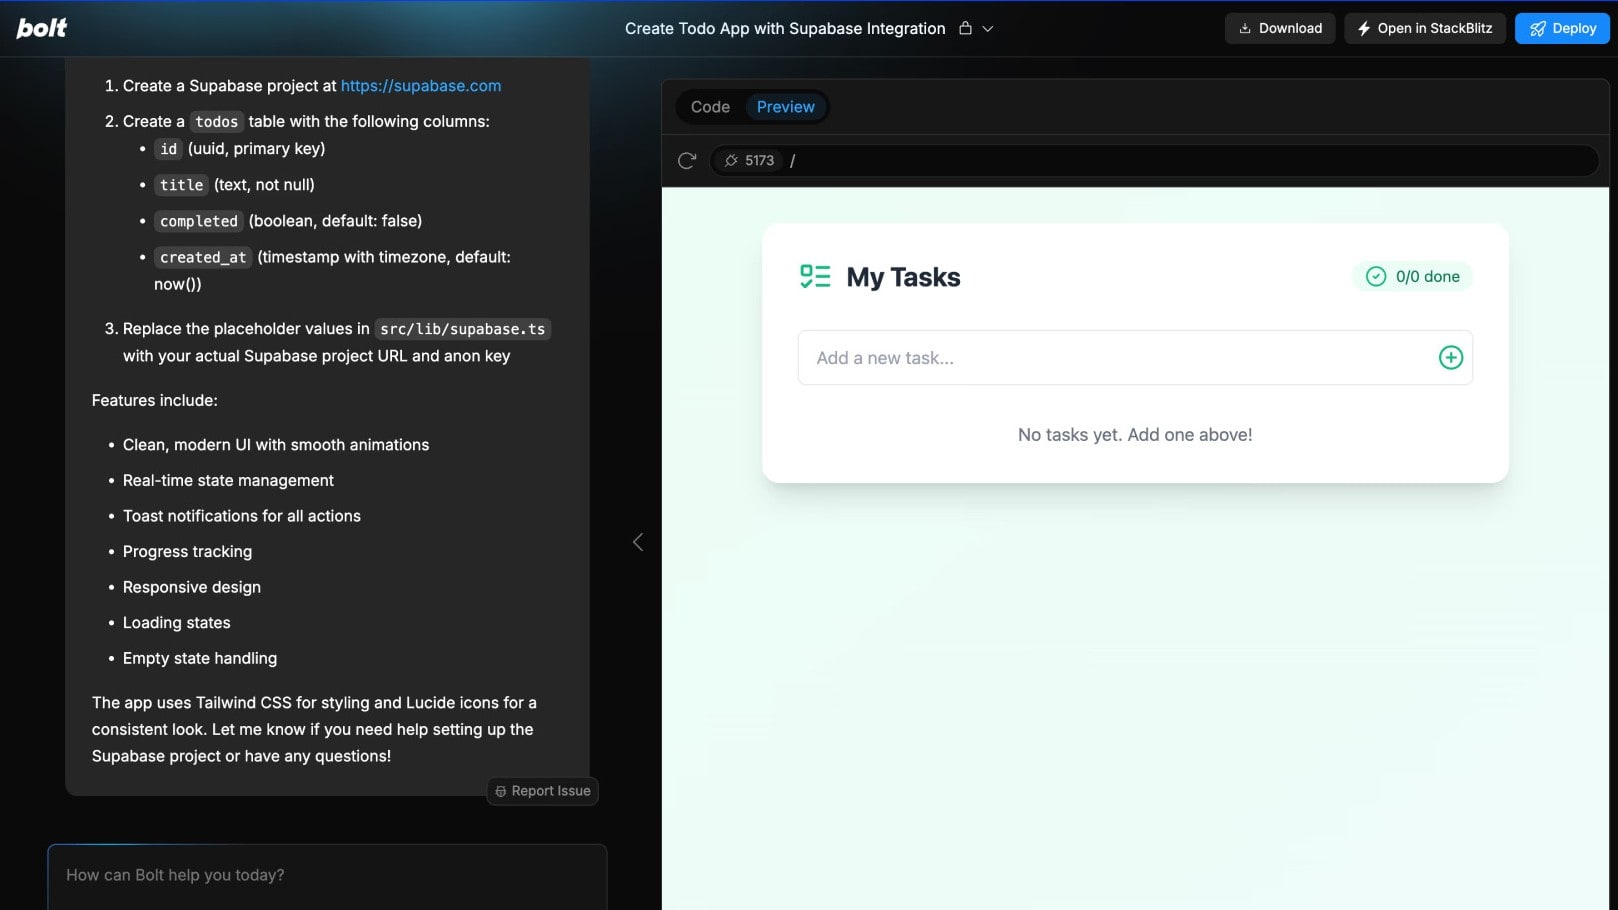This screenshot has width=1618, height=910.
Task: Switch to the Code tab
Action: (x=709, y=107)
